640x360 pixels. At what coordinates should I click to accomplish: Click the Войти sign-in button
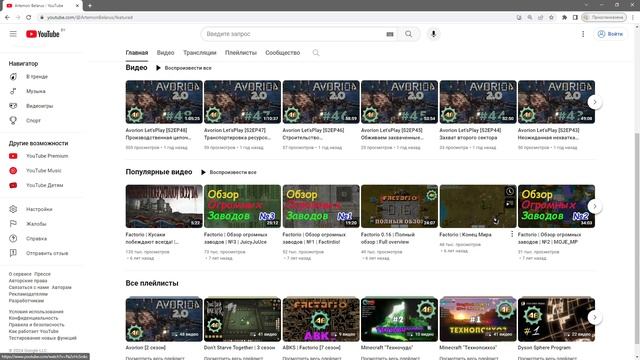pos(610,34)
